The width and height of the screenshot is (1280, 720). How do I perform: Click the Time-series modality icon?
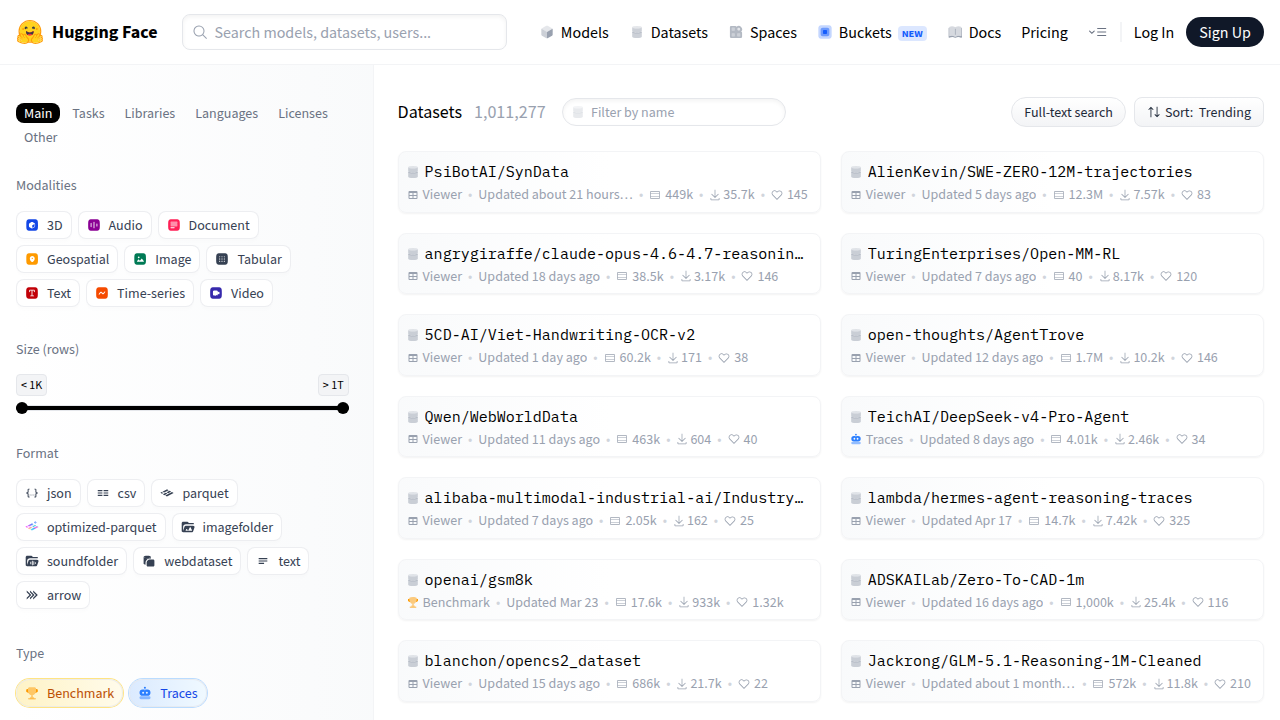(x=102, y=293)
